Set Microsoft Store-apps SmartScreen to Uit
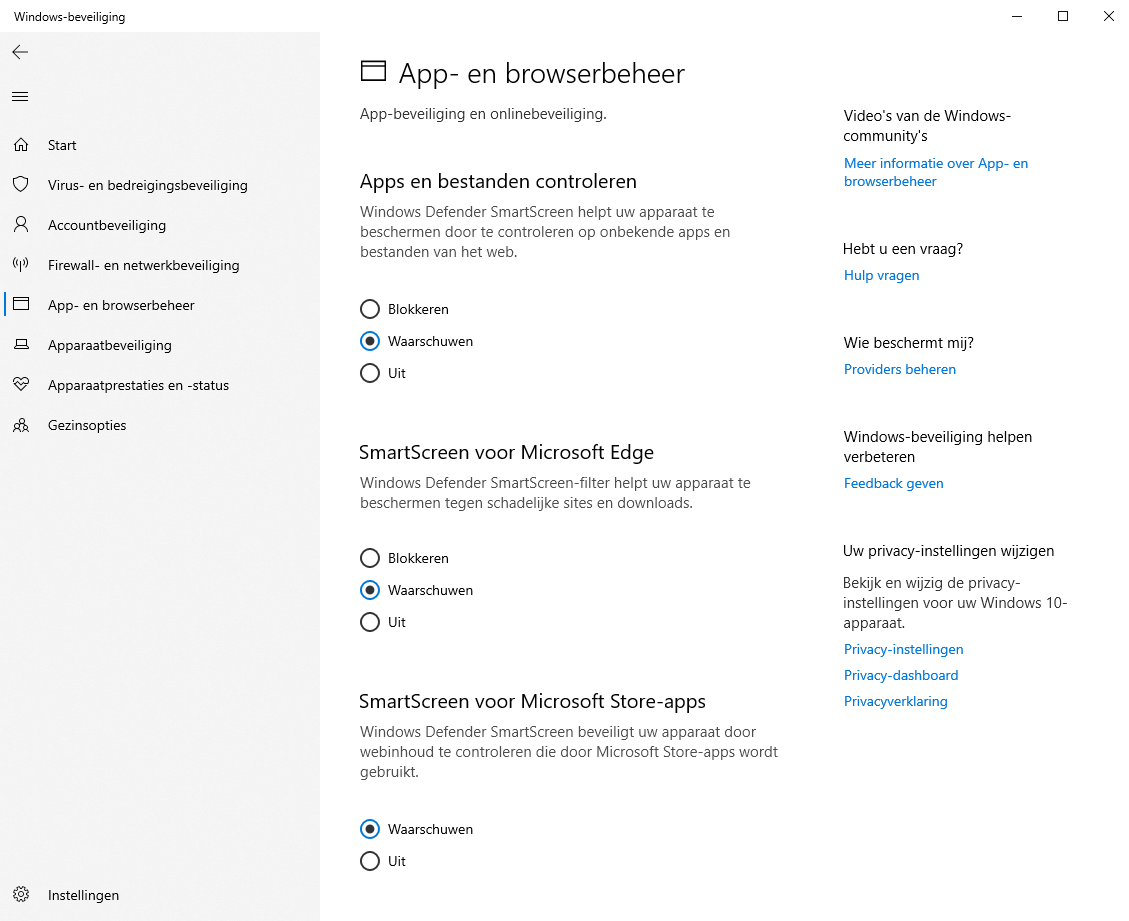The image size is (1129, 921). [x=370, y=861]
